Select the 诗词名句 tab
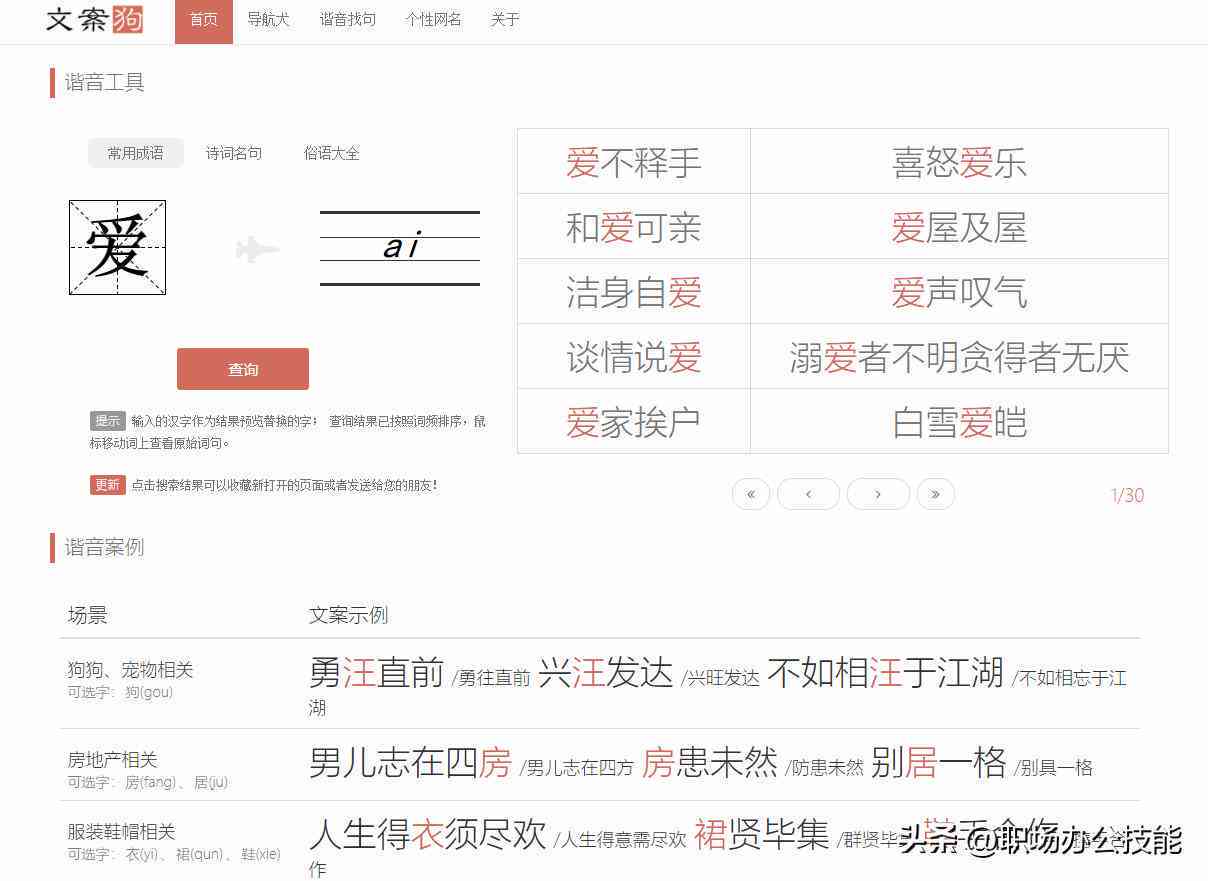This screenshot has width=1208, height=881. click(234, 153)
